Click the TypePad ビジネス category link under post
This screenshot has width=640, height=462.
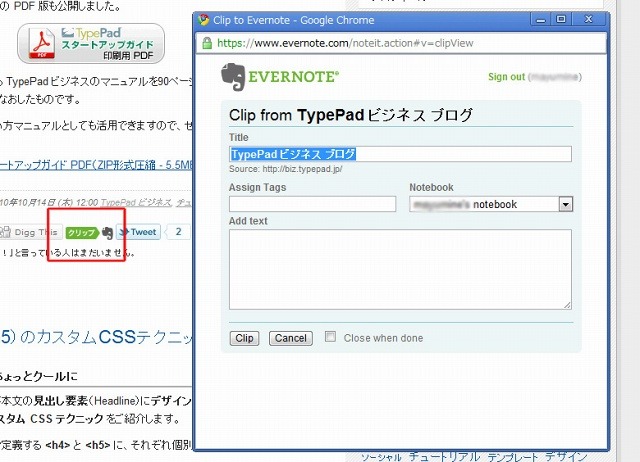coord(136,202)
